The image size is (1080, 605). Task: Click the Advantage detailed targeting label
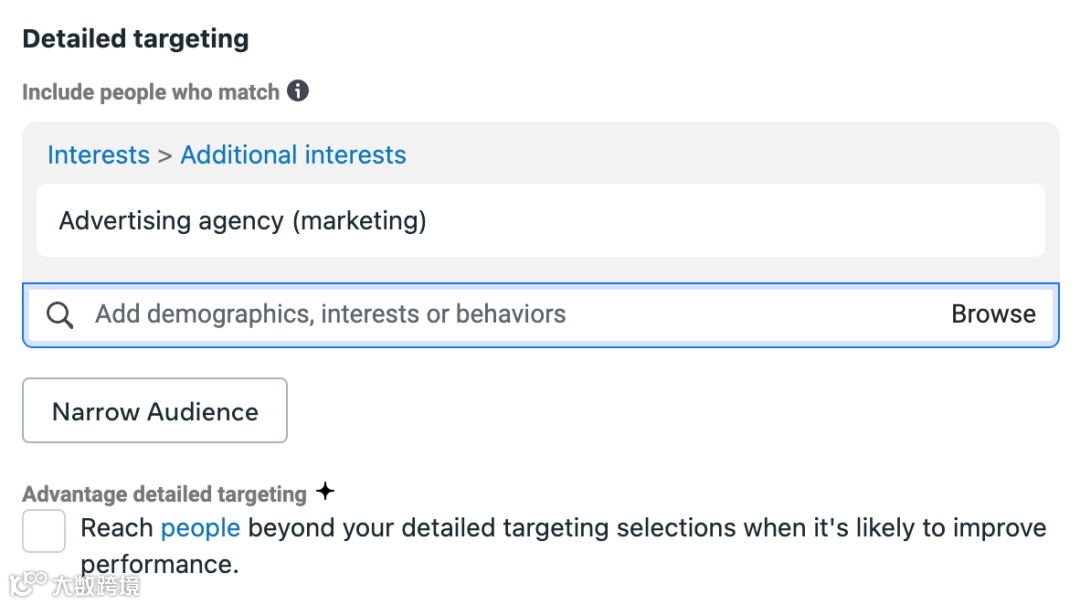164,494
